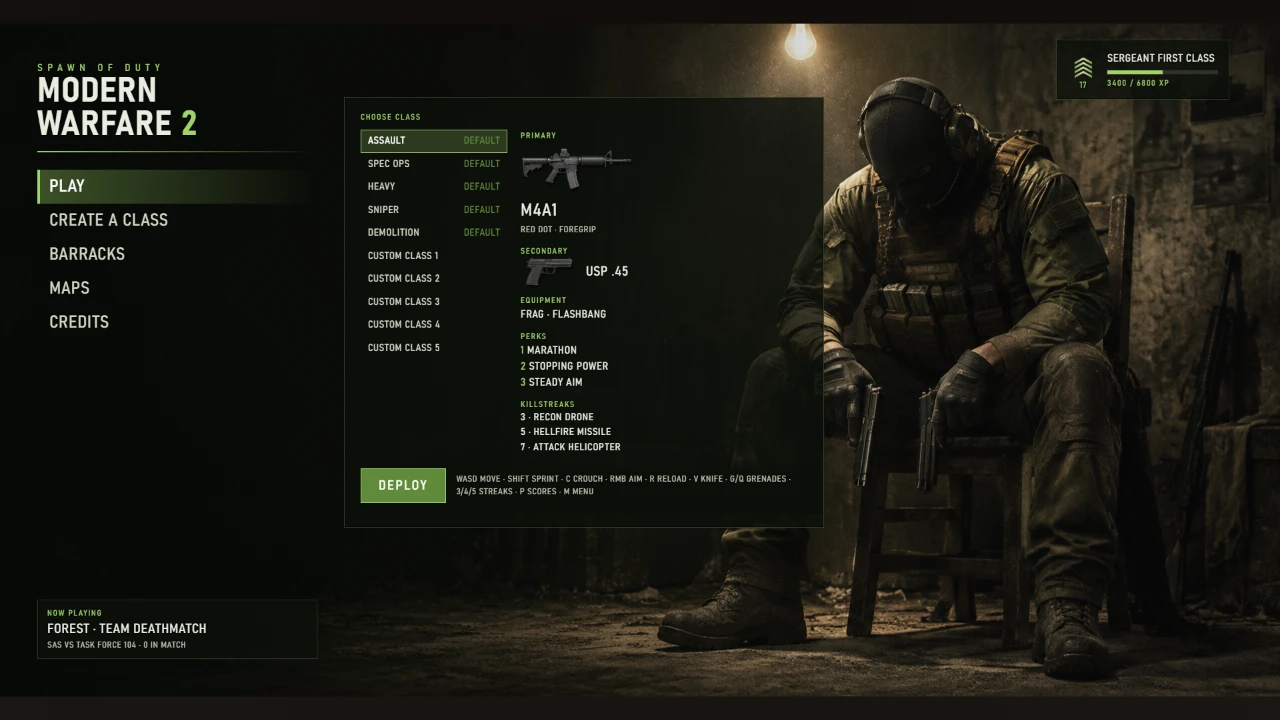Click the Sergeant First Class rank title

(1160, 58)
